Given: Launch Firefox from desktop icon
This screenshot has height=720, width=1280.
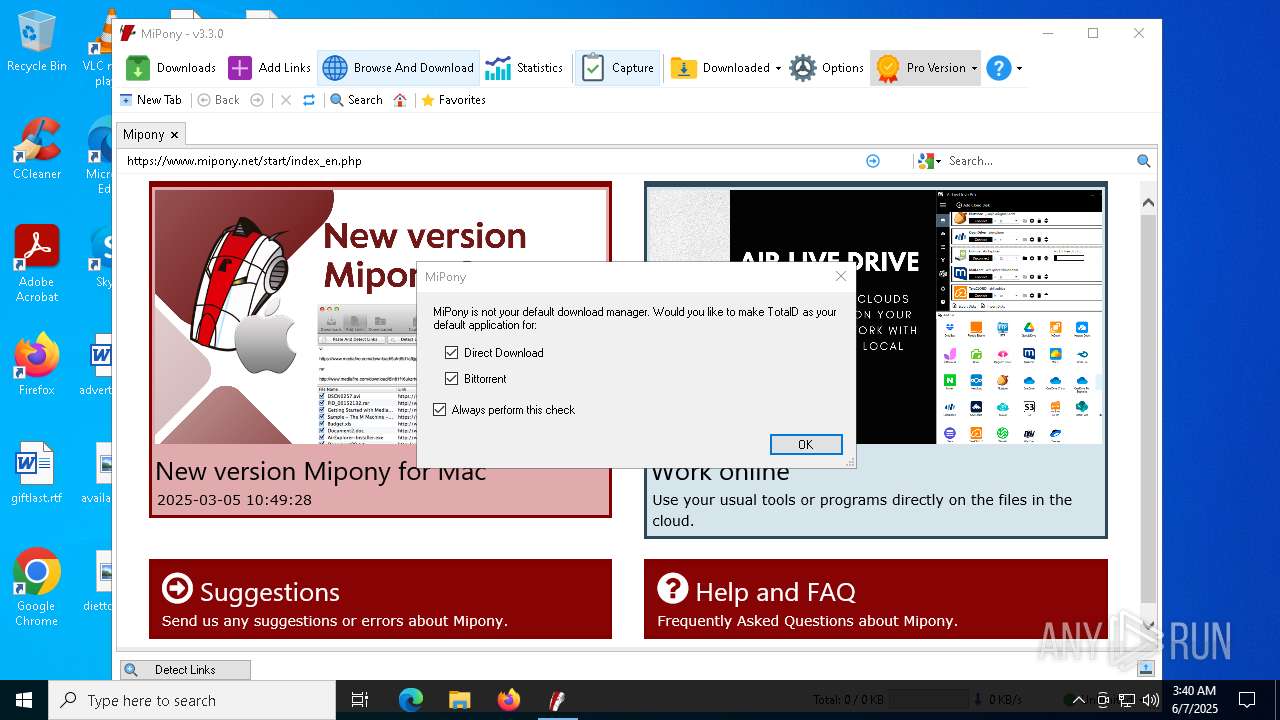Looking at the screenshot, I should pos(37,365).
